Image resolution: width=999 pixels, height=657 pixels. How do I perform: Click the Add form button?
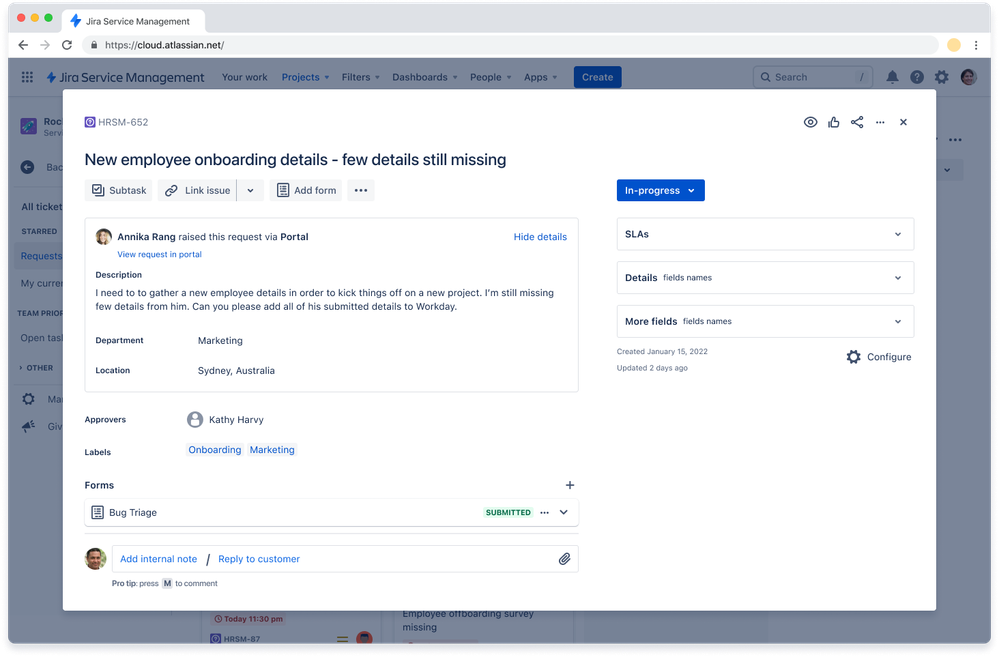coord(306,191)
